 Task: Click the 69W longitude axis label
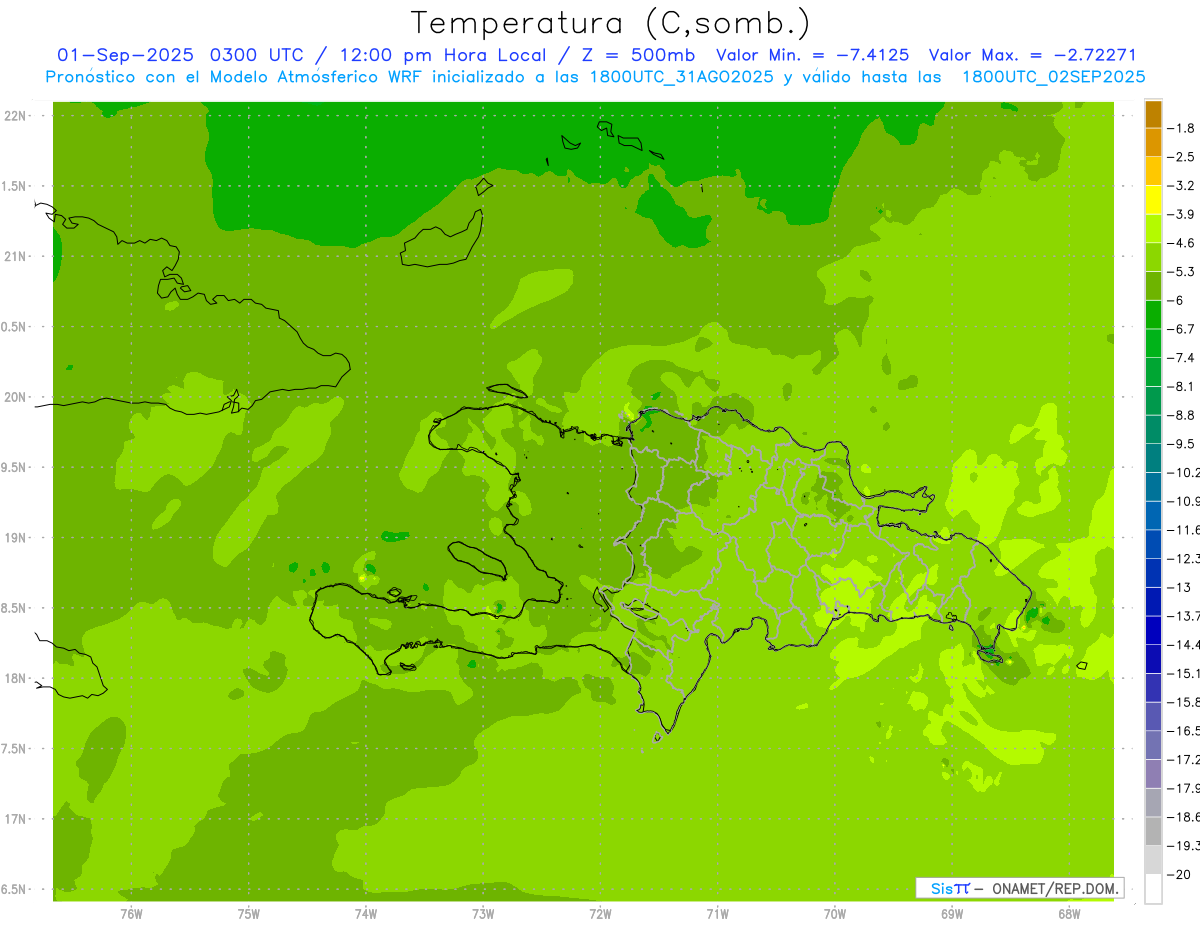[952, 914]
